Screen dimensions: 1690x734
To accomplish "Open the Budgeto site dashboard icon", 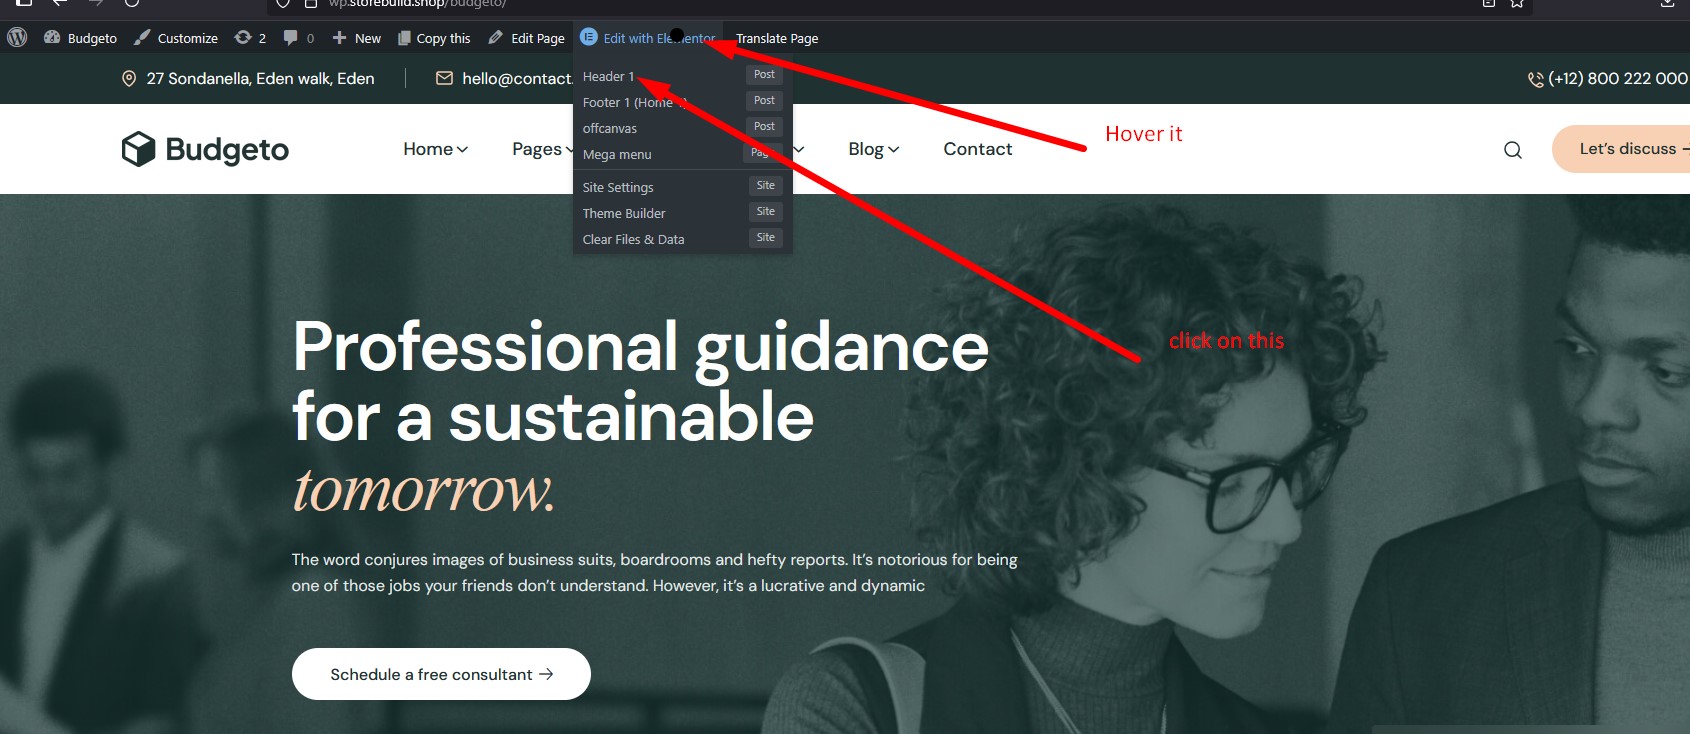I will pos(52,38).
